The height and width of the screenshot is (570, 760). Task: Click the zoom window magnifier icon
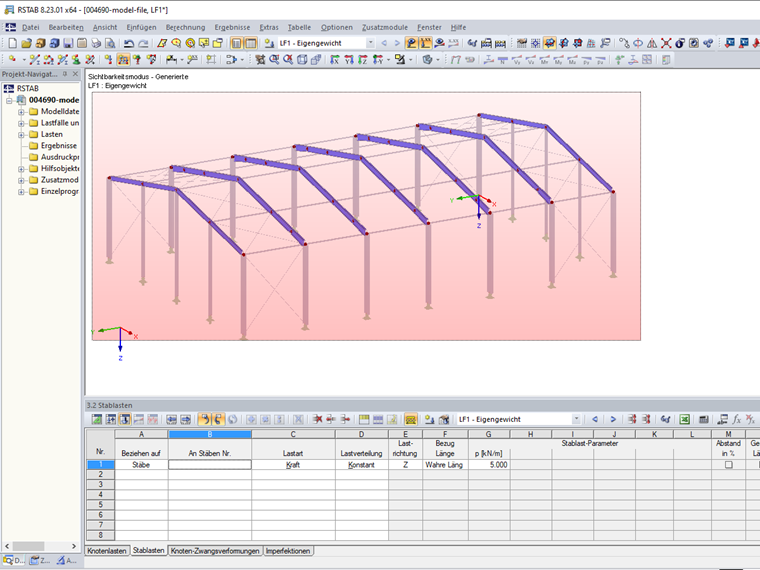[x=274, y=60]
